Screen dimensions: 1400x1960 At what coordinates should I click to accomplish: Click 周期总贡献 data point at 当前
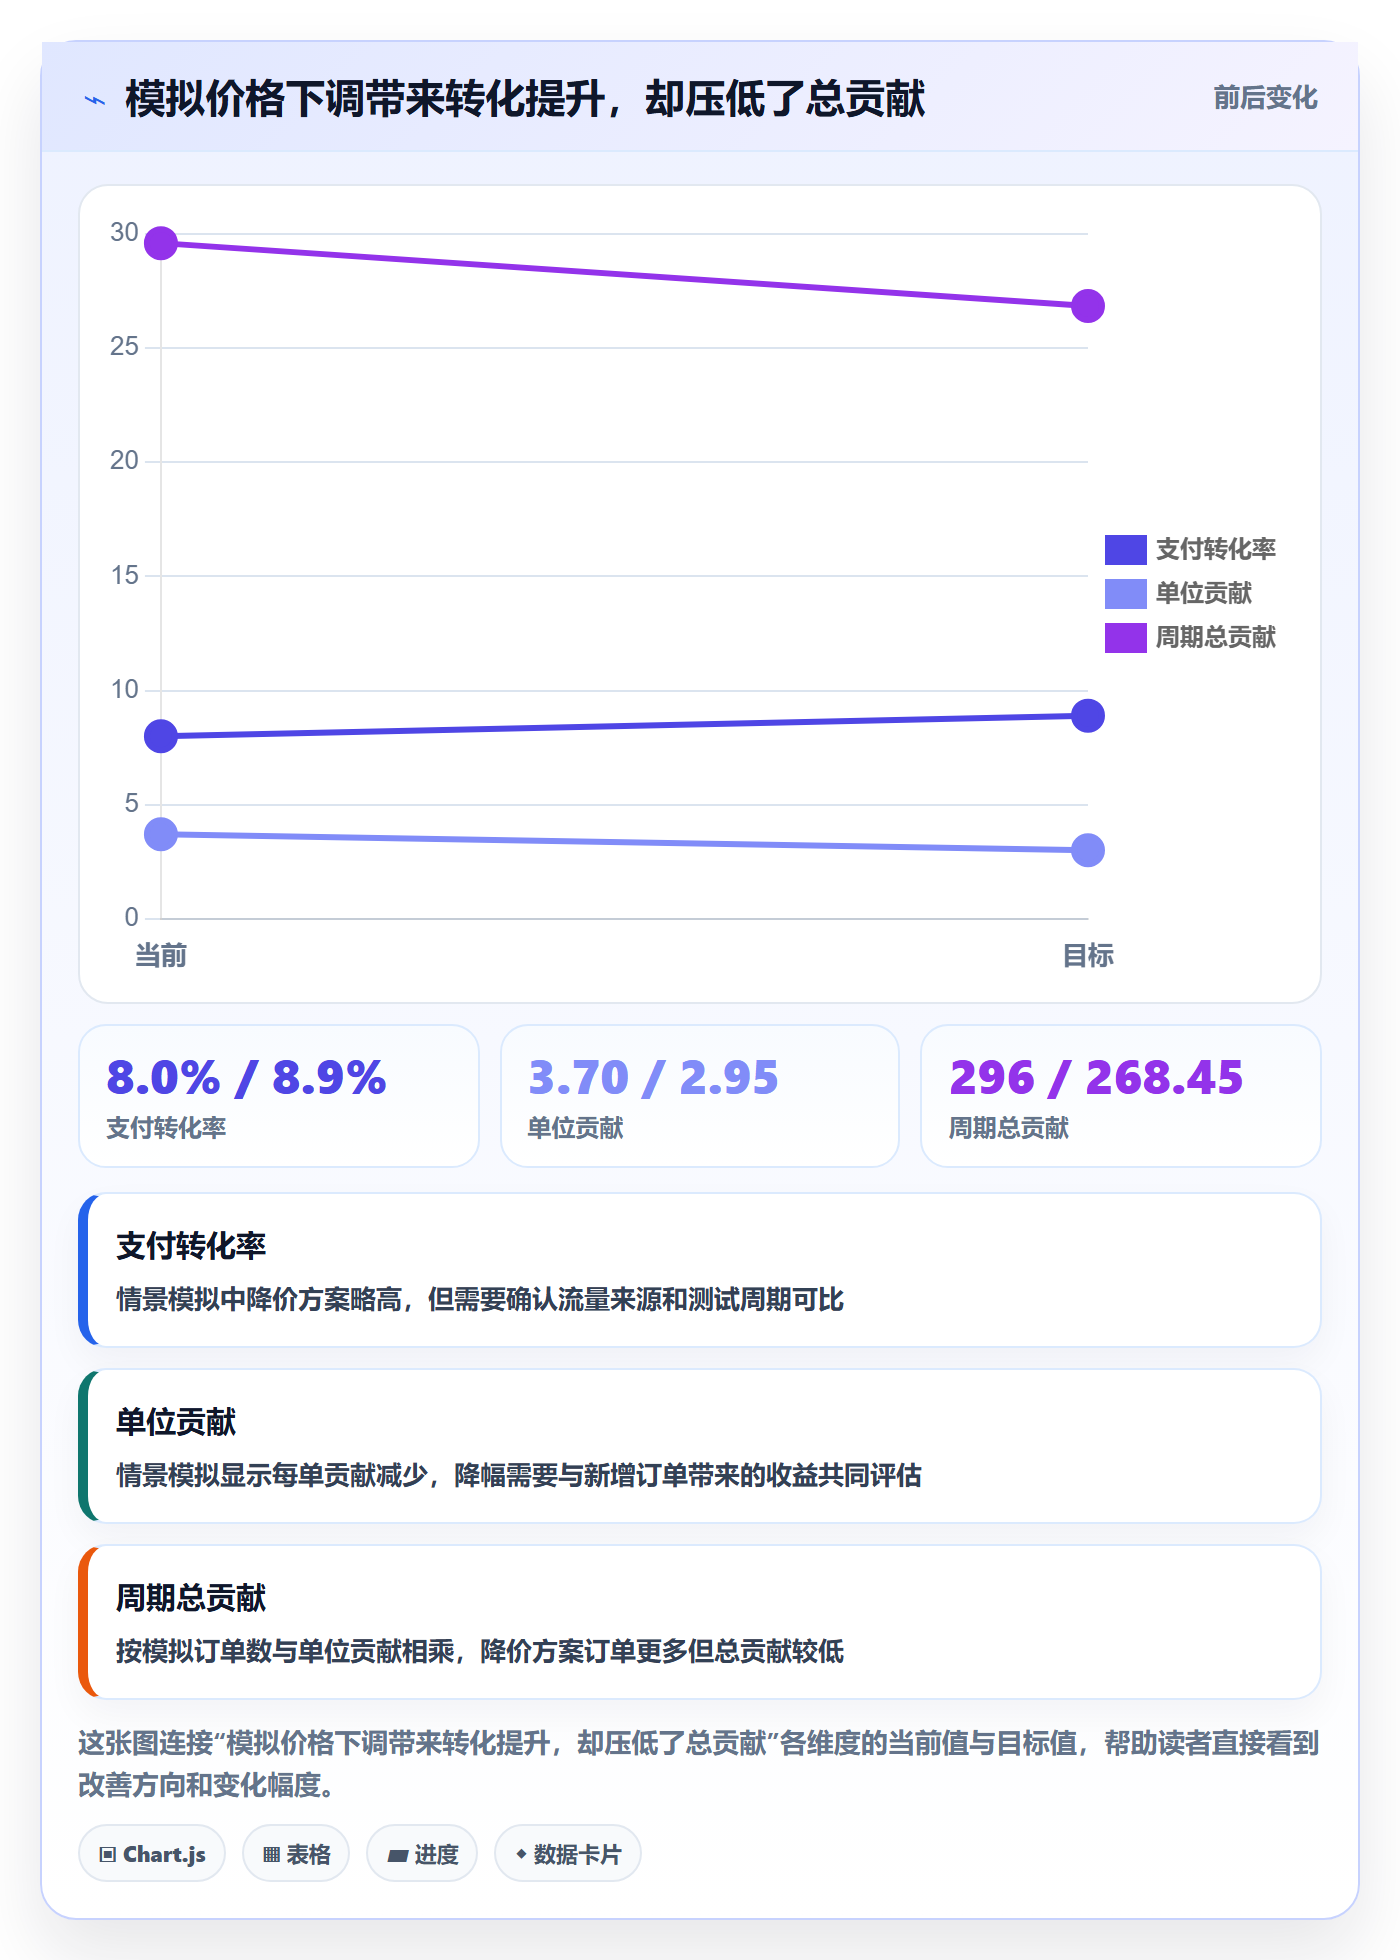pyautogui.click(x=161, y=243)
